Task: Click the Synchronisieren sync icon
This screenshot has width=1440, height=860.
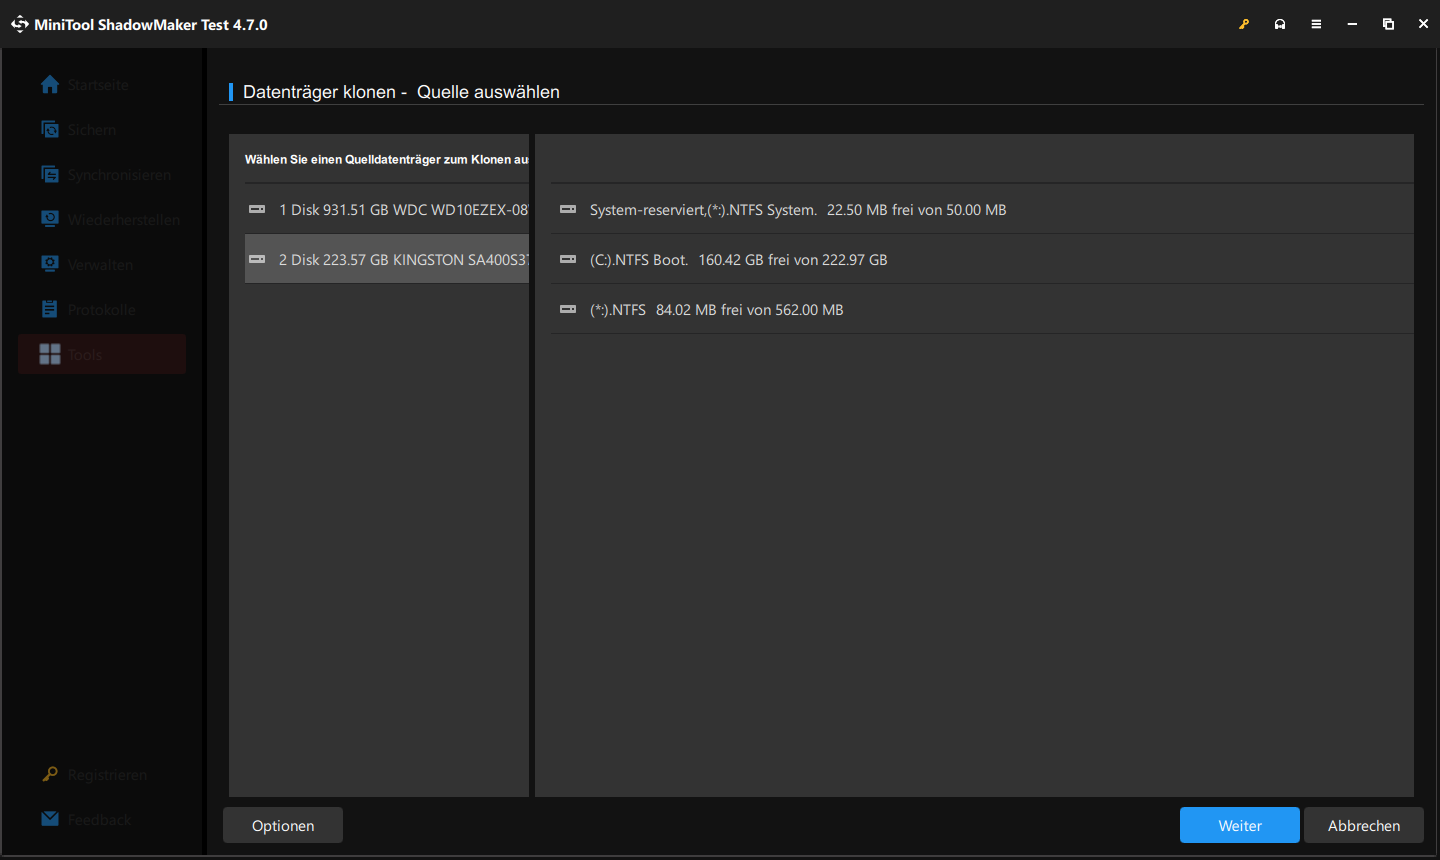Action: [50, 174]
